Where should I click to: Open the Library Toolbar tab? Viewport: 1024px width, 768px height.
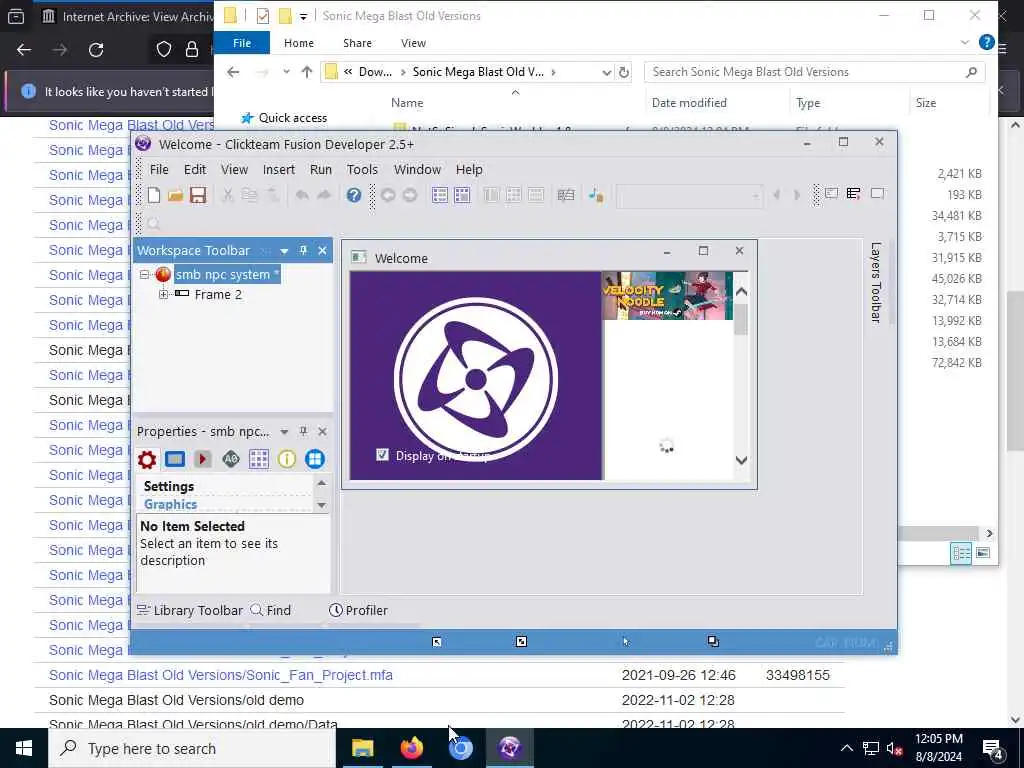(190, 611)
